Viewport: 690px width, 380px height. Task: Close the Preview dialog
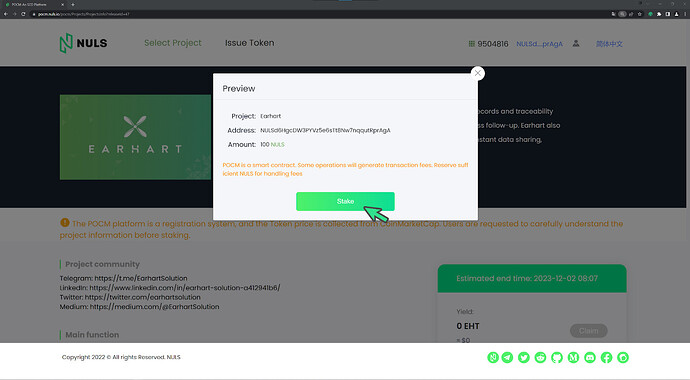(477, 73)
